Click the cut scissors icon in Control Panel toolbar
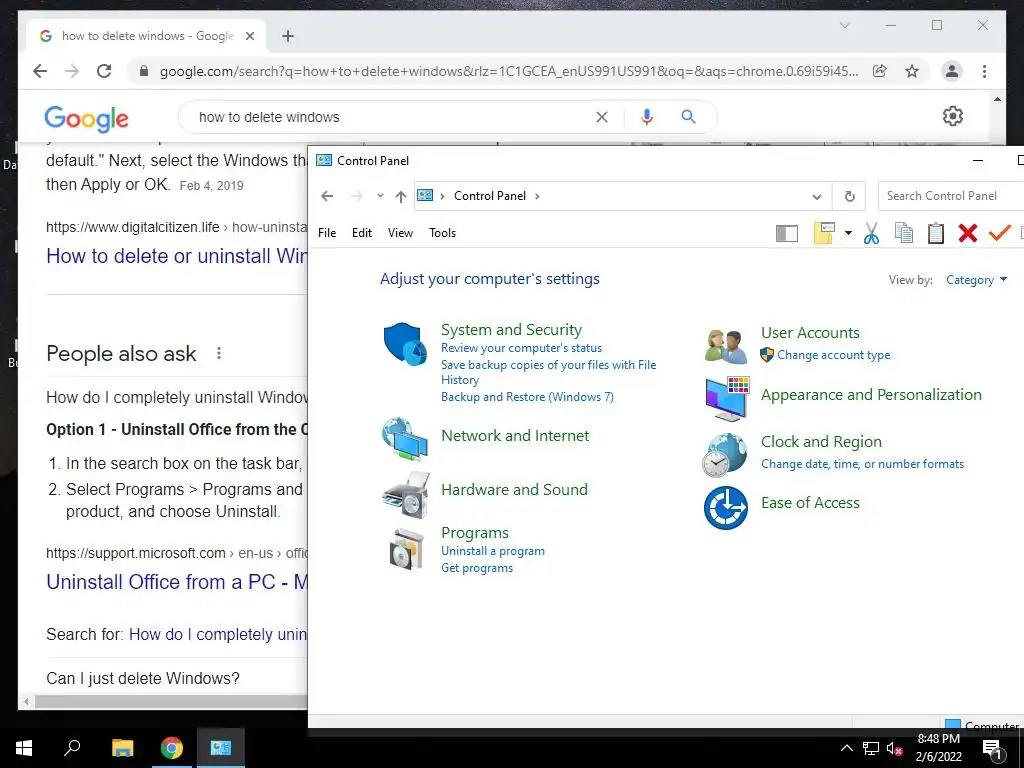Screen dimensions: 1024x768 [871, 233]
